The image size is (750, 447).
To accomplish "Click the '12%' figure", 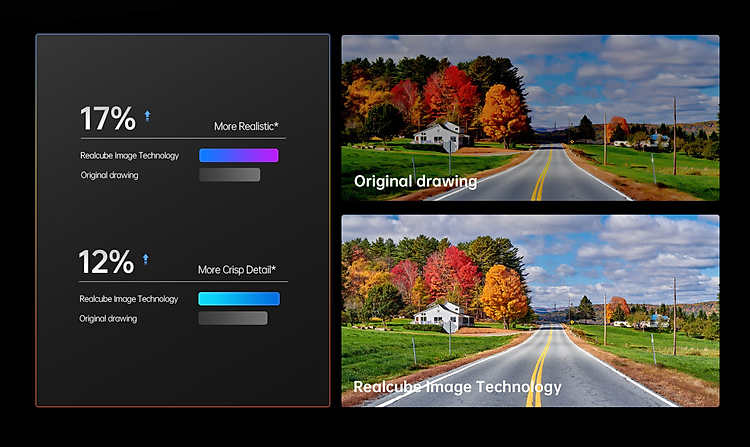I will coord(106,262).
